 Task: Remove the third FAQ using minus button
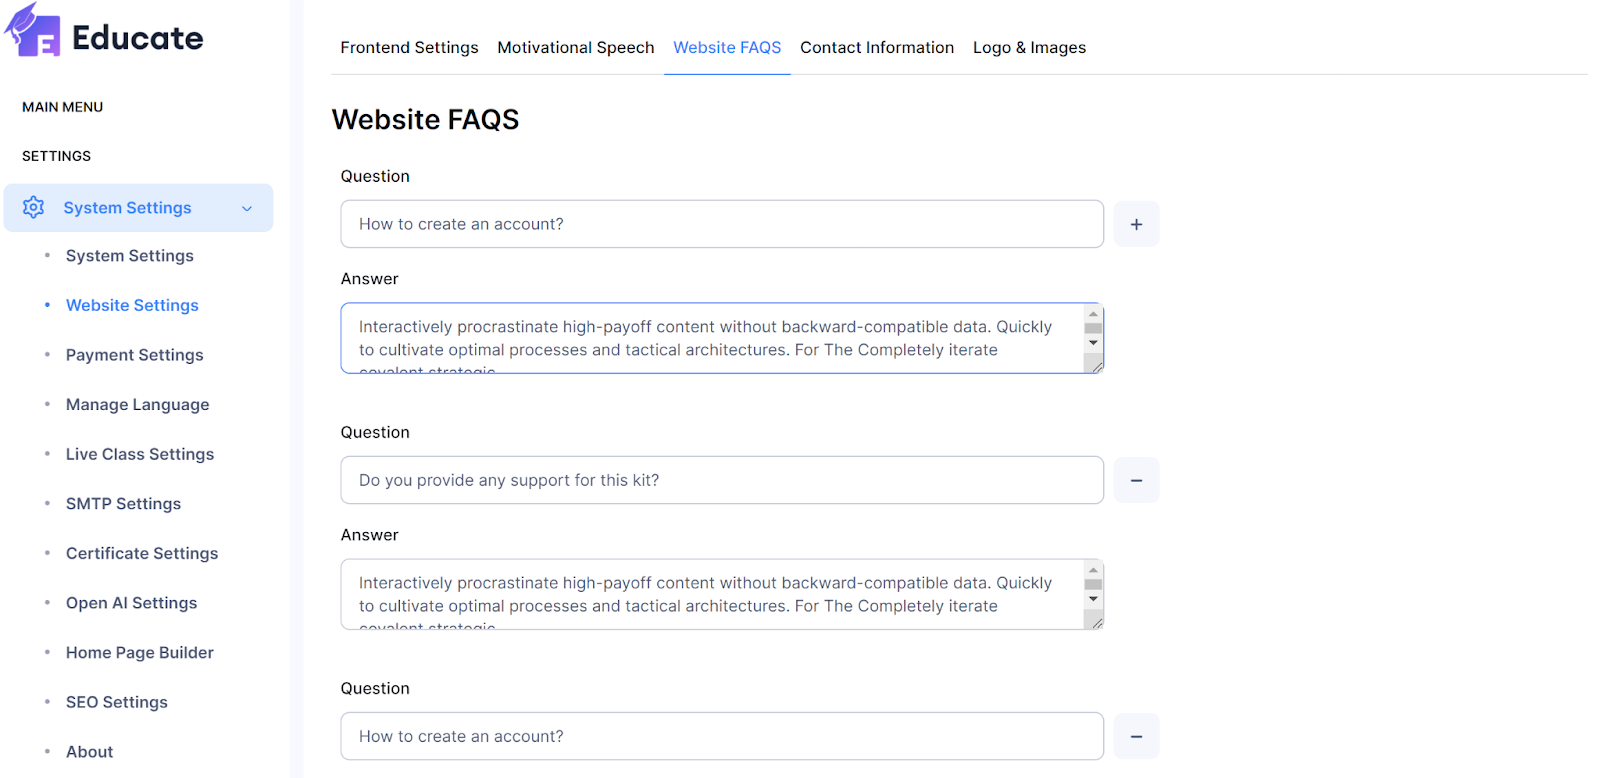1136,736
